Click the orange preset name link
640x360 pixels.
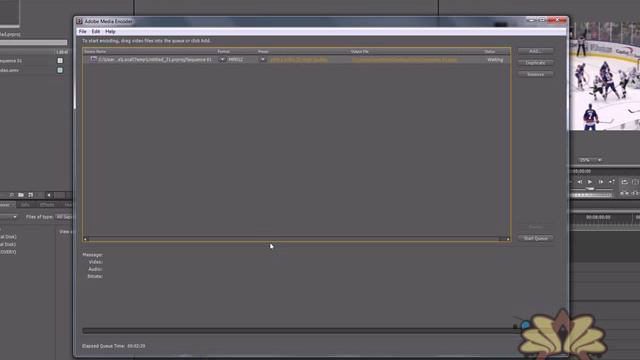(x=299, y=60)
